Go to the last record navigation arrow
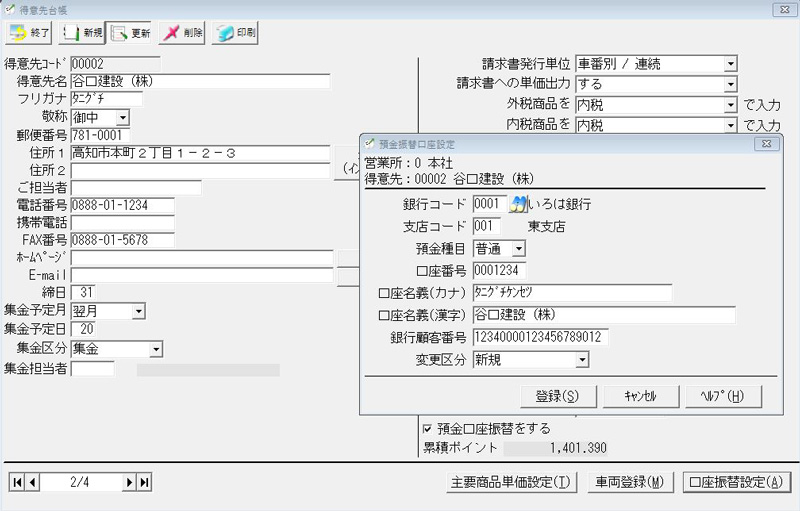800x511 pixels. pos(144,483)
